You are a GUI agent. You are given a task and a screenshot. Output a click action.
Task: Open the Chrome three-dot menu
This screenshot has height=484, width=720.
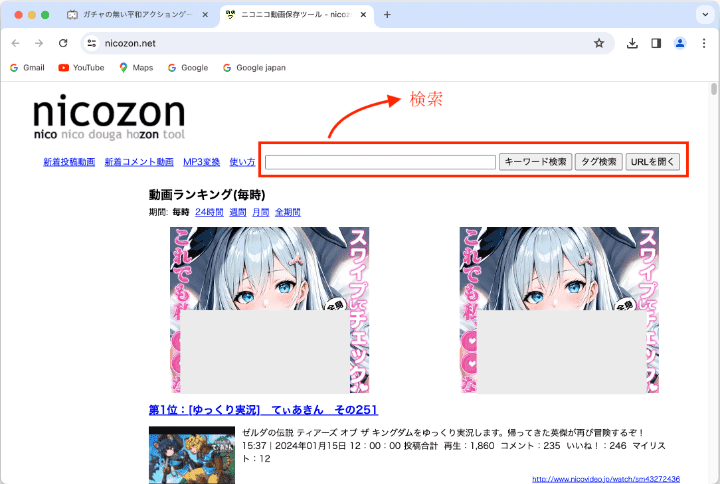tap(704, 43)
